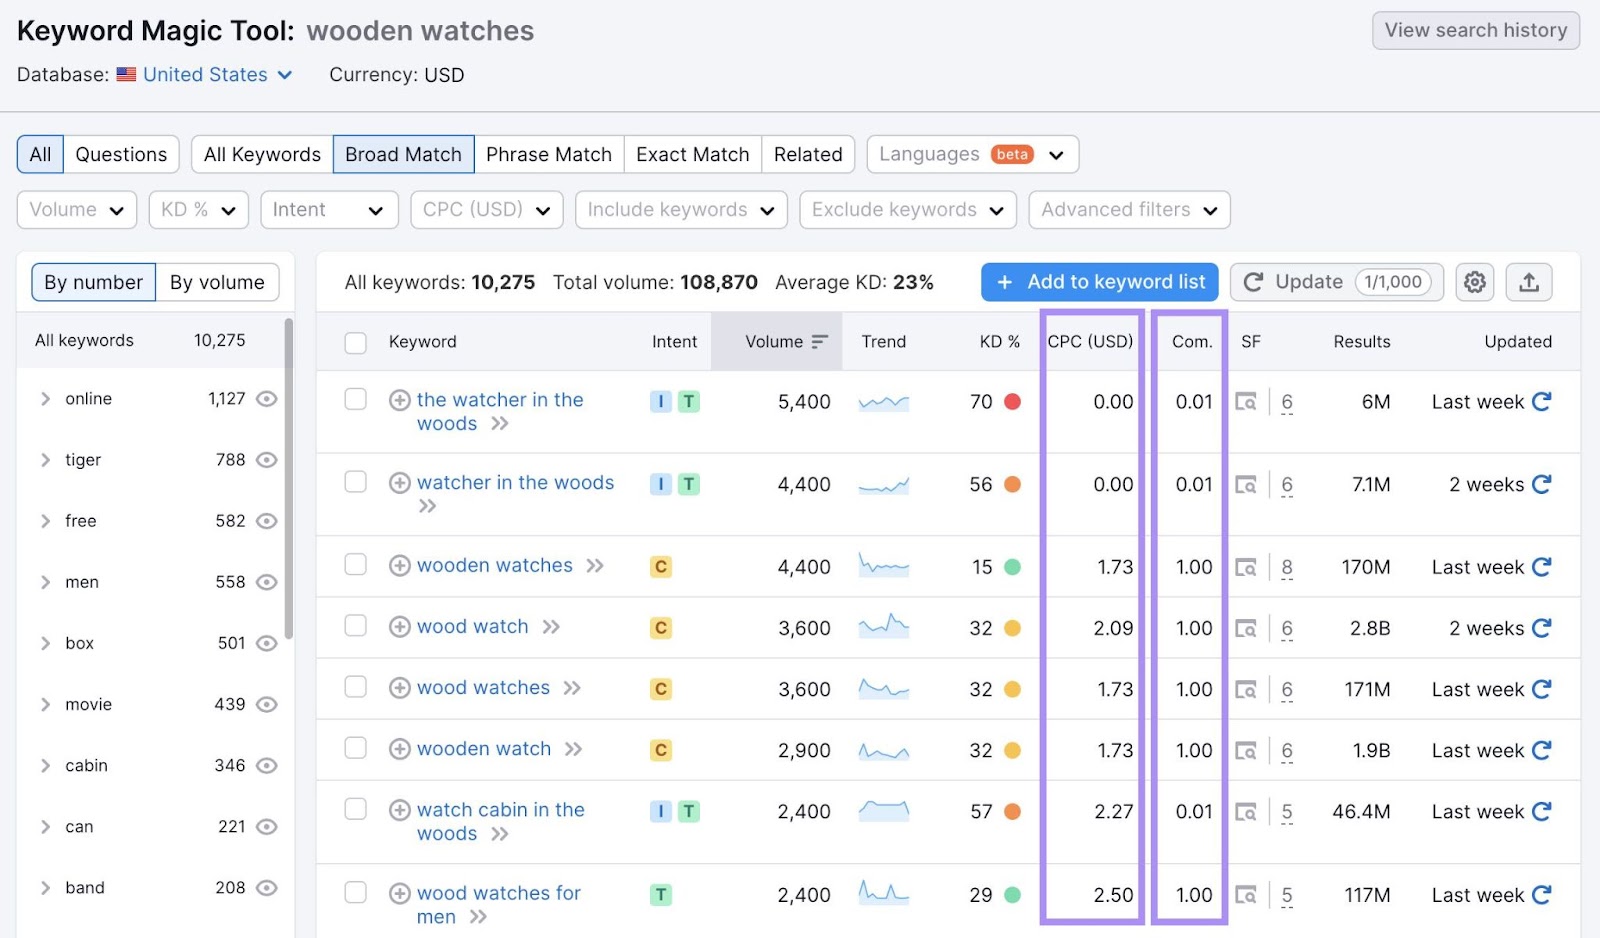Viewport: 1600px width, 938px height.
Task: Select the refresh icon on the Update button
Action: (1255, 282)
